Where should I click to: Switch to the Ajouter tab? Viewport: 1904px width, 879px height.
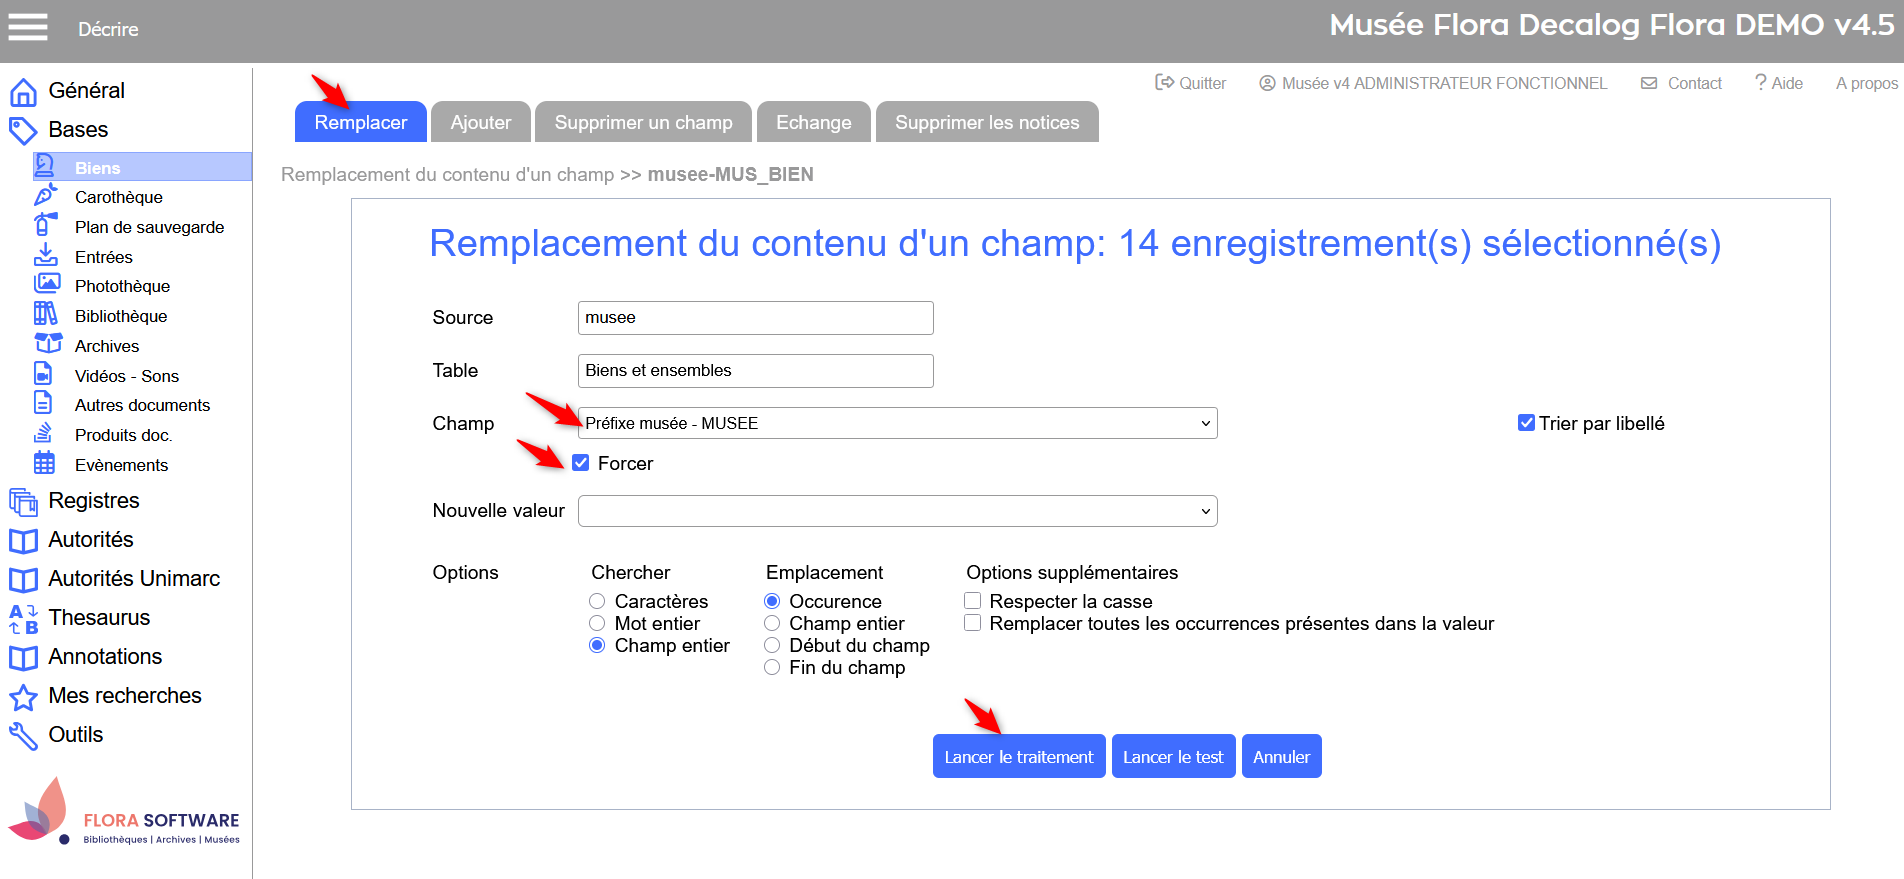481,122
